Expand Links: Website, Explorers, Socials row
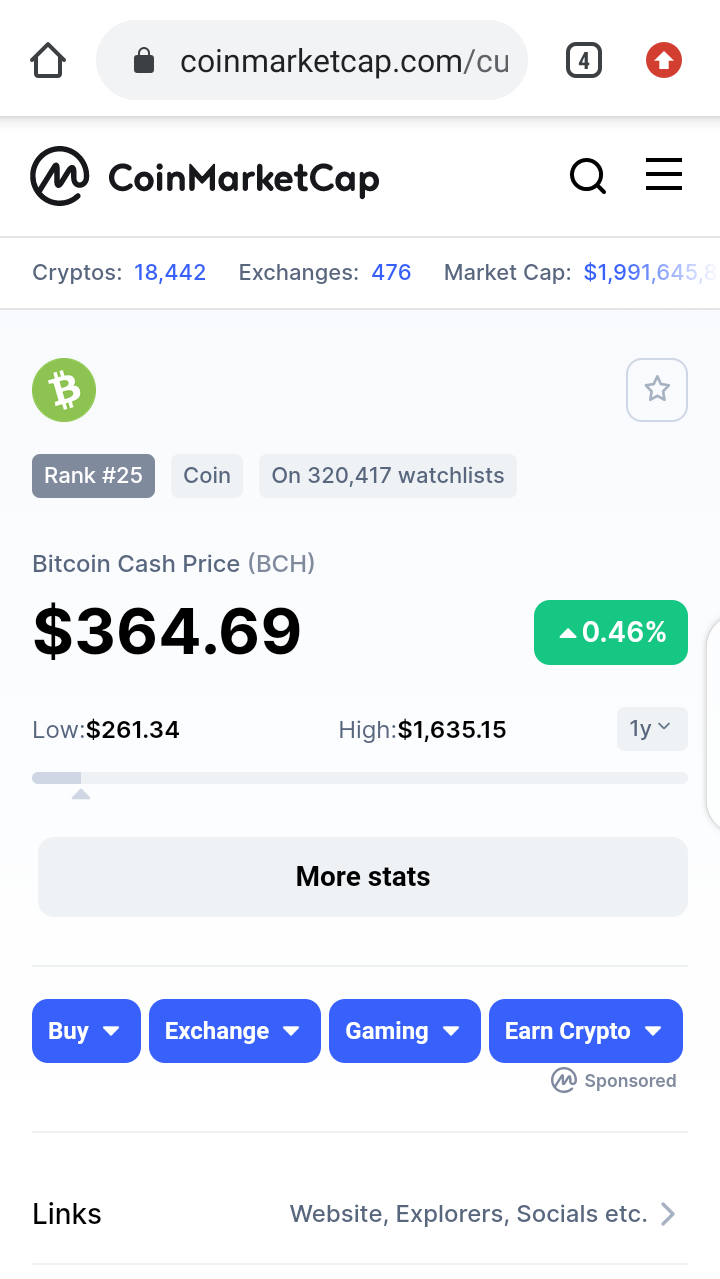Image resolution: width=720 pixels, height=1279 pixels. [x=360, y=1214]
